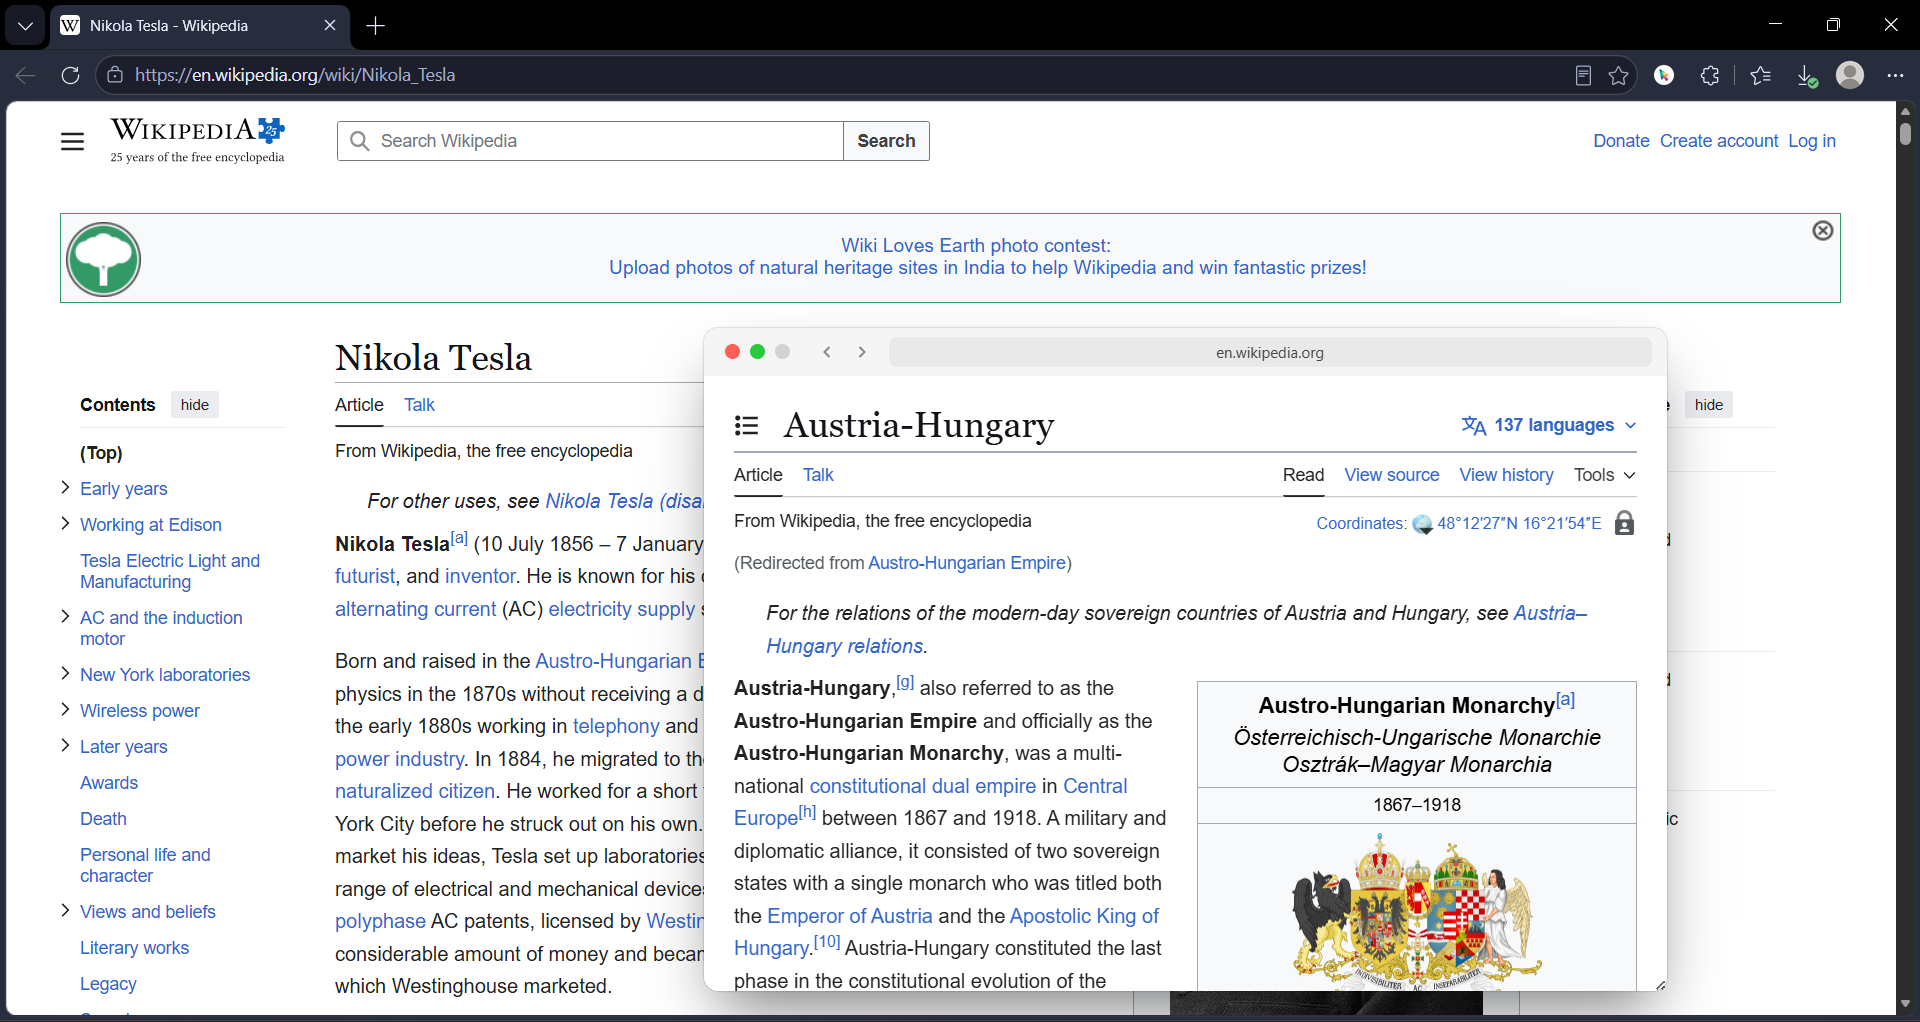The height and width of the screenshot is (1022, 1920).
Task: Go forward in the Austria-Hungary preview popup
Action: coord(862,352)
